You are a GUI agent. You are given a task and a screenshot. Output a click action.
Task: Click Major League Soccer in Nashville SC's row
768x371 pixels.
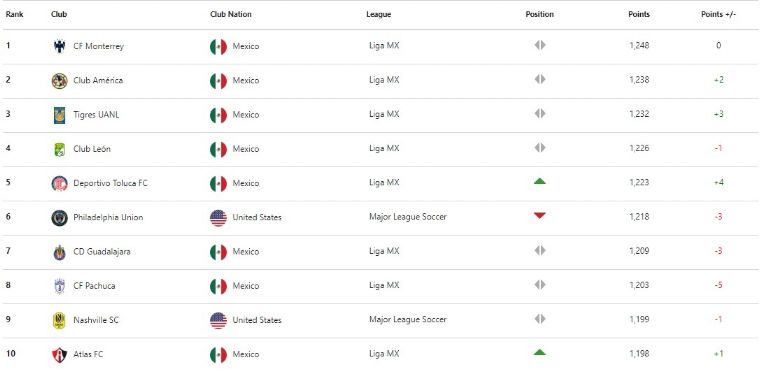click(408, 320)
